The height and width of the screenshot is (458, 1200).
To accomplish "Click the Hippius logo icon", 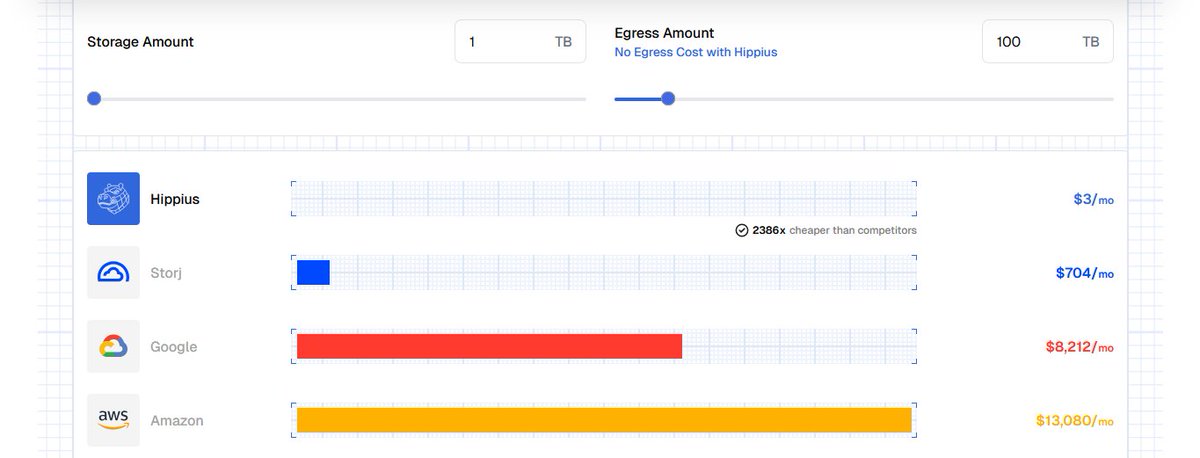I will coord(113,199).
